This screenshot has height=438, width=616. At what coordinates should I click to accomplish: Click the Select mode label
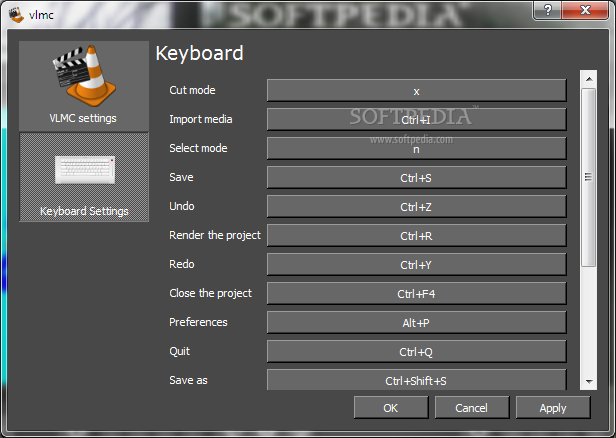(x=198, y=148)
